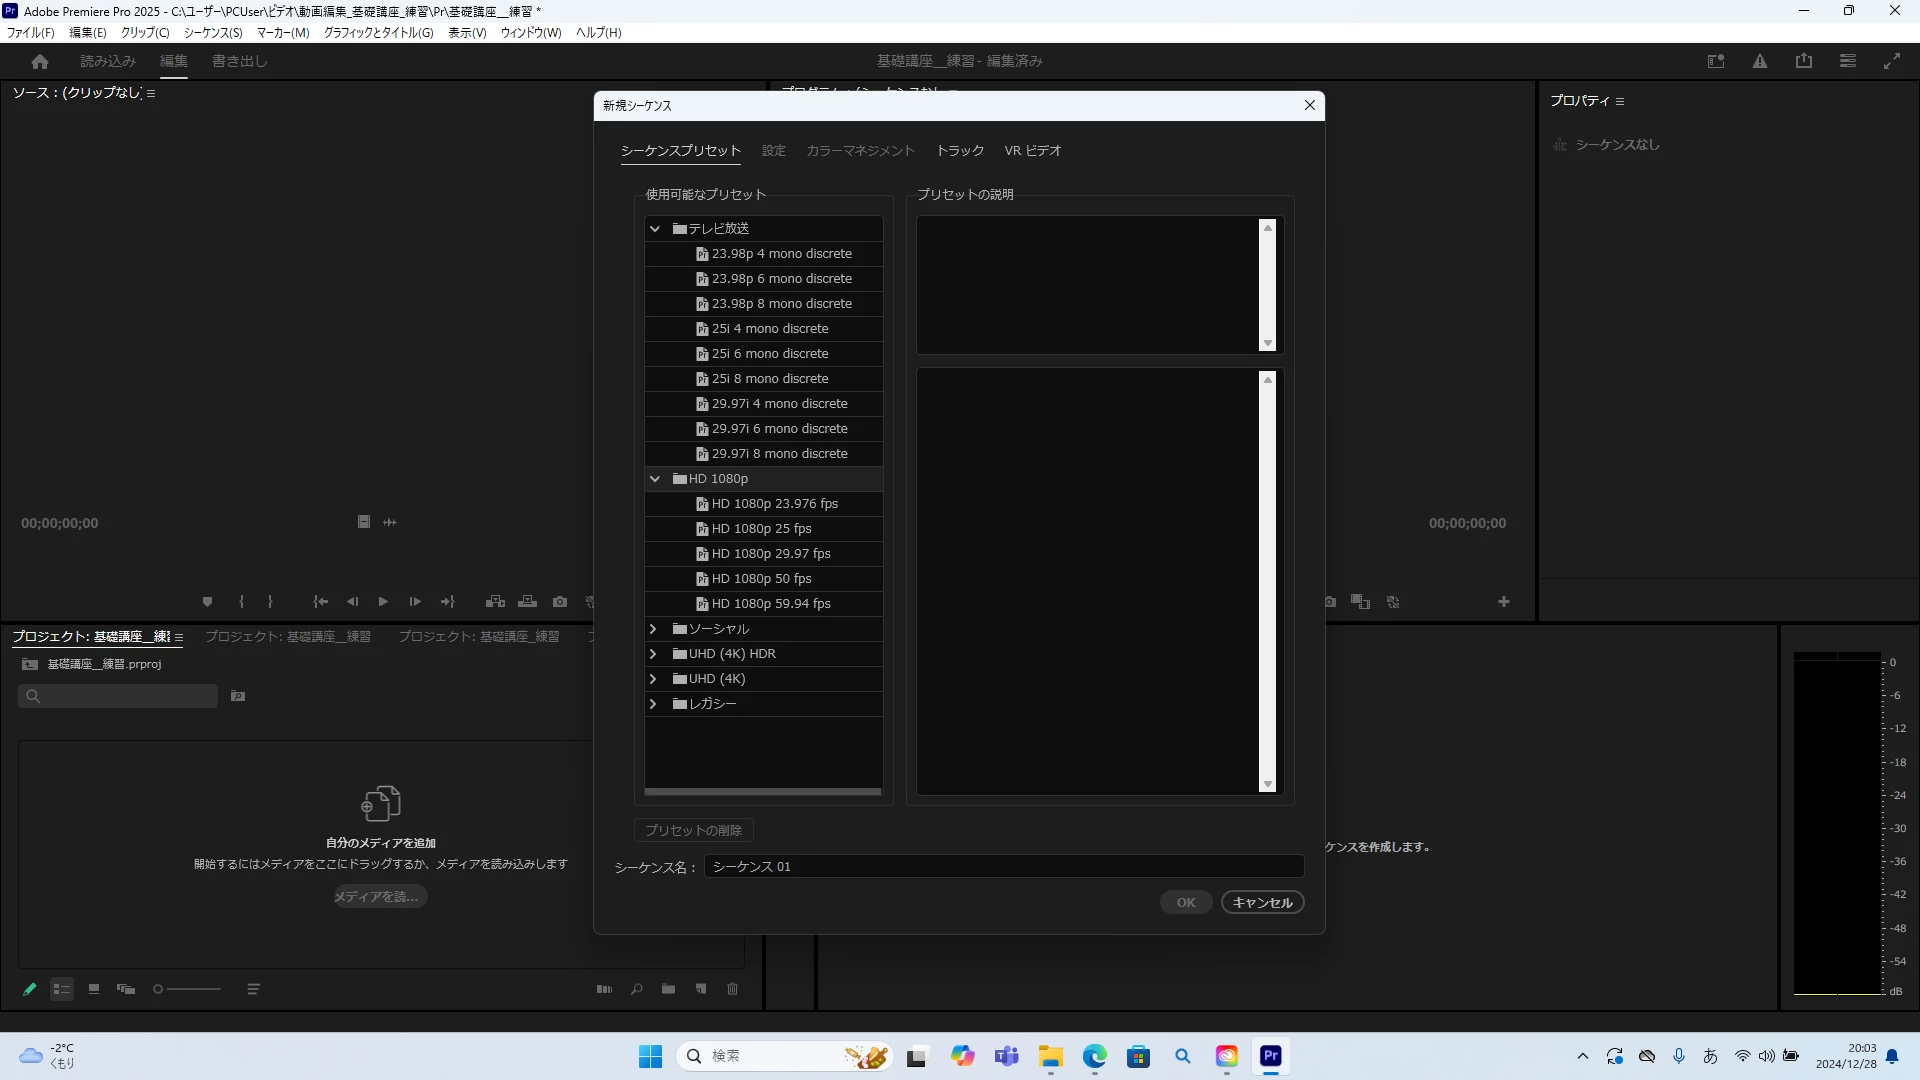The image size is (1920, 1080).
Task: Click the trash Clear icon in project panel
Action: (x=732, y=989)
